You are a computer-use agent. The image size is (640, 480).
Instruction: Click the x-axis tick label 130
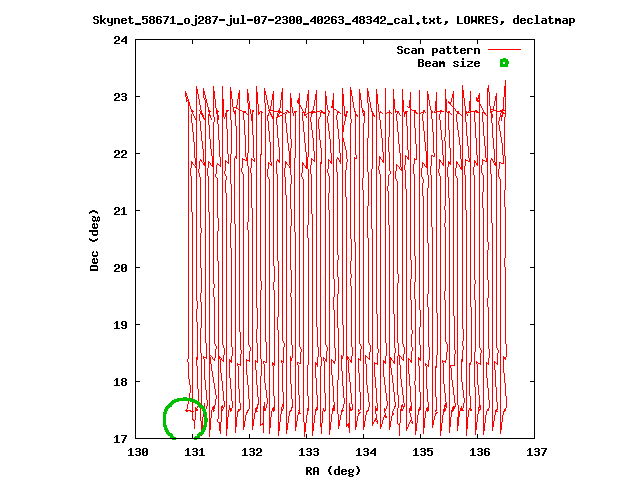click(138, 452)
